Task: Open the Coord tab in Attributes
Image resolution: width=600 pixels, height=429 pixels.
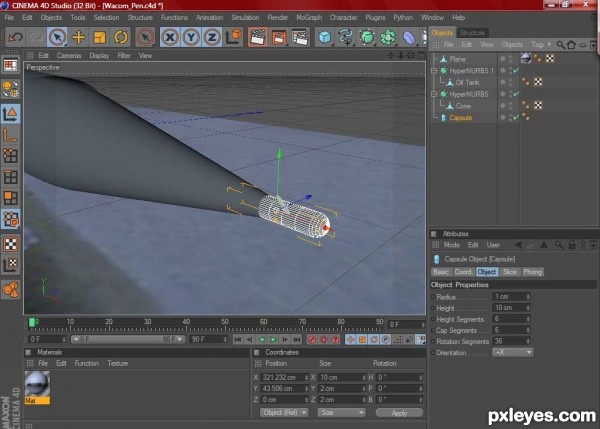Action: (463, 272)
